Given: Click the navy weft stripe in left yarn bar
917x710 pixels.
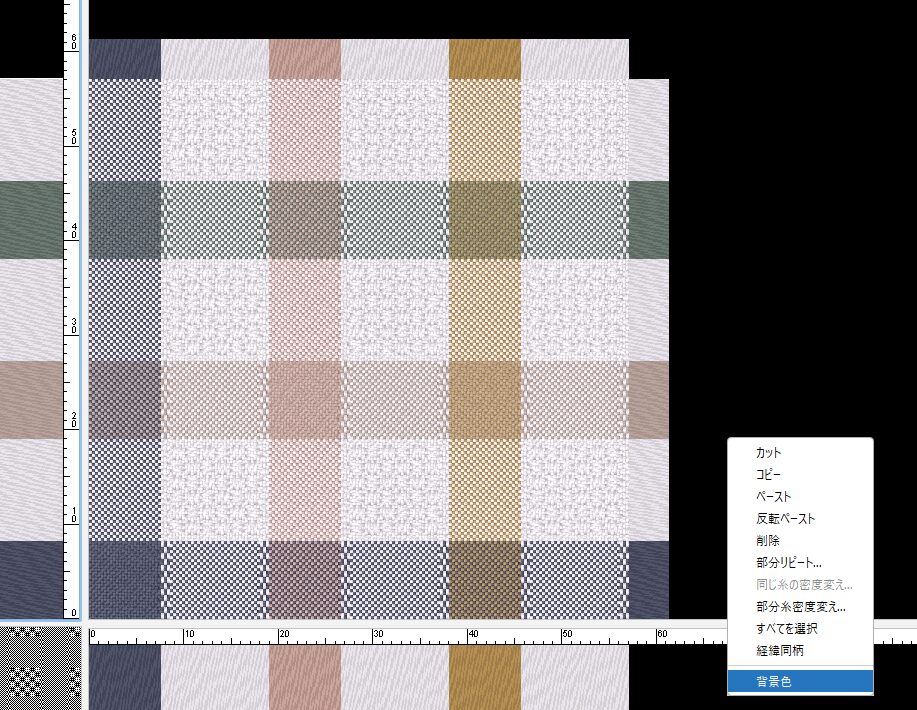Looking at the screenshot, I should pyautogui.click(x=32, y=579).
